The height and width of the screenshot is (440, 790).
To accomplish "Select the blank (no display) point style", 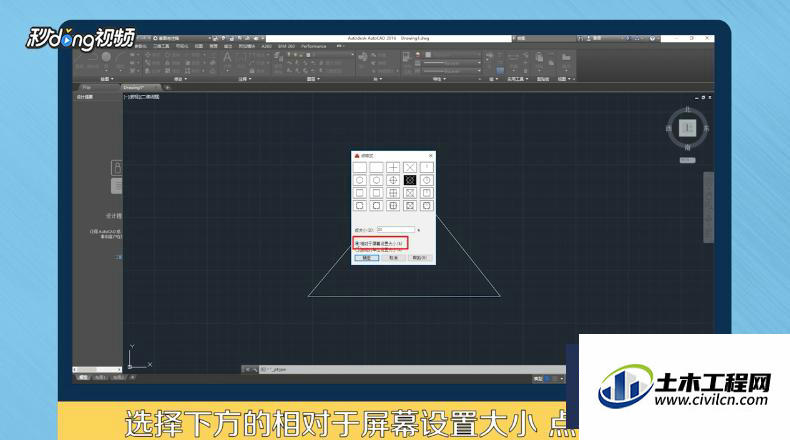I will [376, 167].
